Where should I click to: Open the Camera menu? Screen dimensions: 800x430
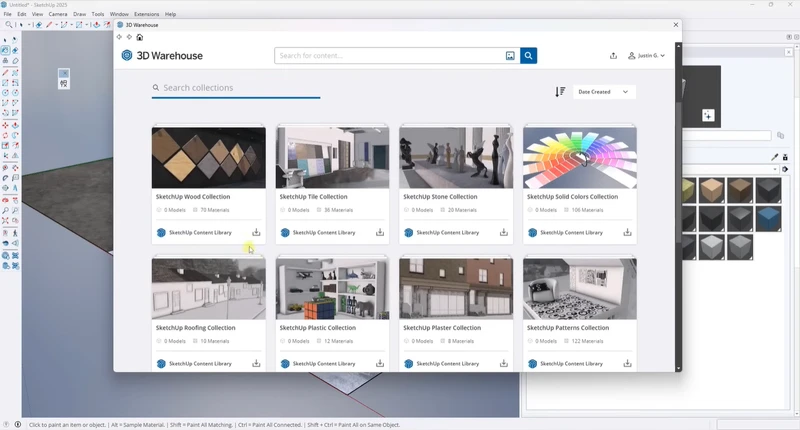click(x=58, y=14)
